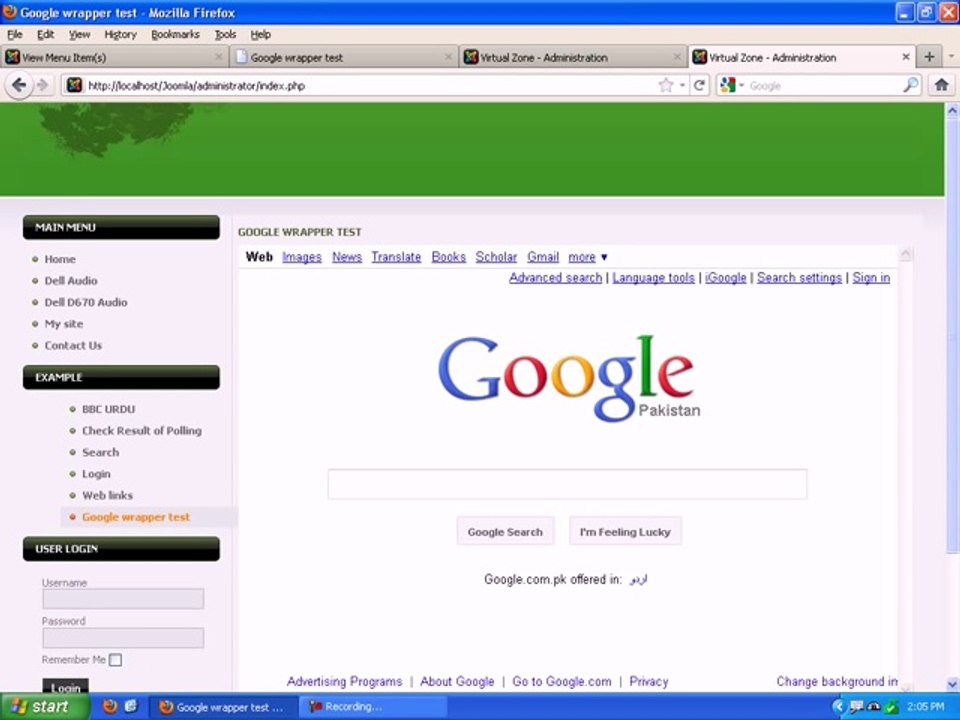Expand the Google 'more' dropdown
The width and height of the screenshot is (960, 720).
coord(587,257)
